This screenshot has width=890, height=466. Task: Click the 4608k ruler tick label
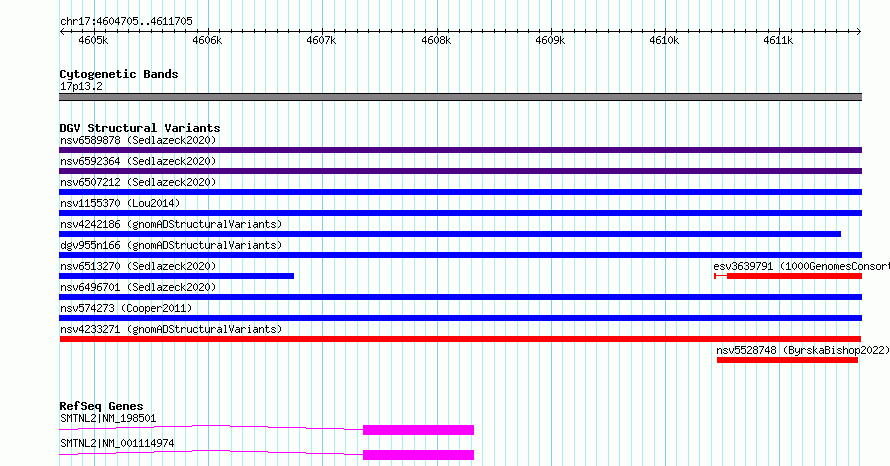[436, 40]
